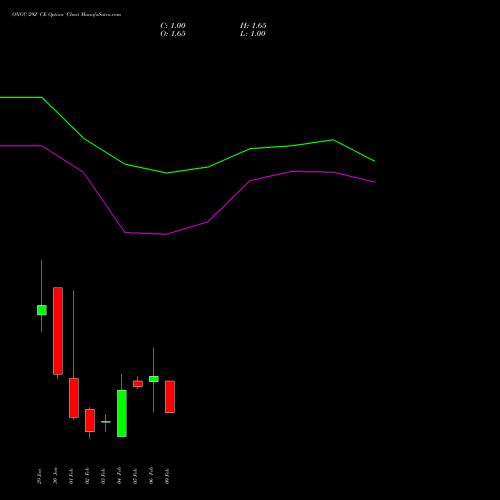
Task: Select the red candle for 02 Feb
Action: [90, 420]
